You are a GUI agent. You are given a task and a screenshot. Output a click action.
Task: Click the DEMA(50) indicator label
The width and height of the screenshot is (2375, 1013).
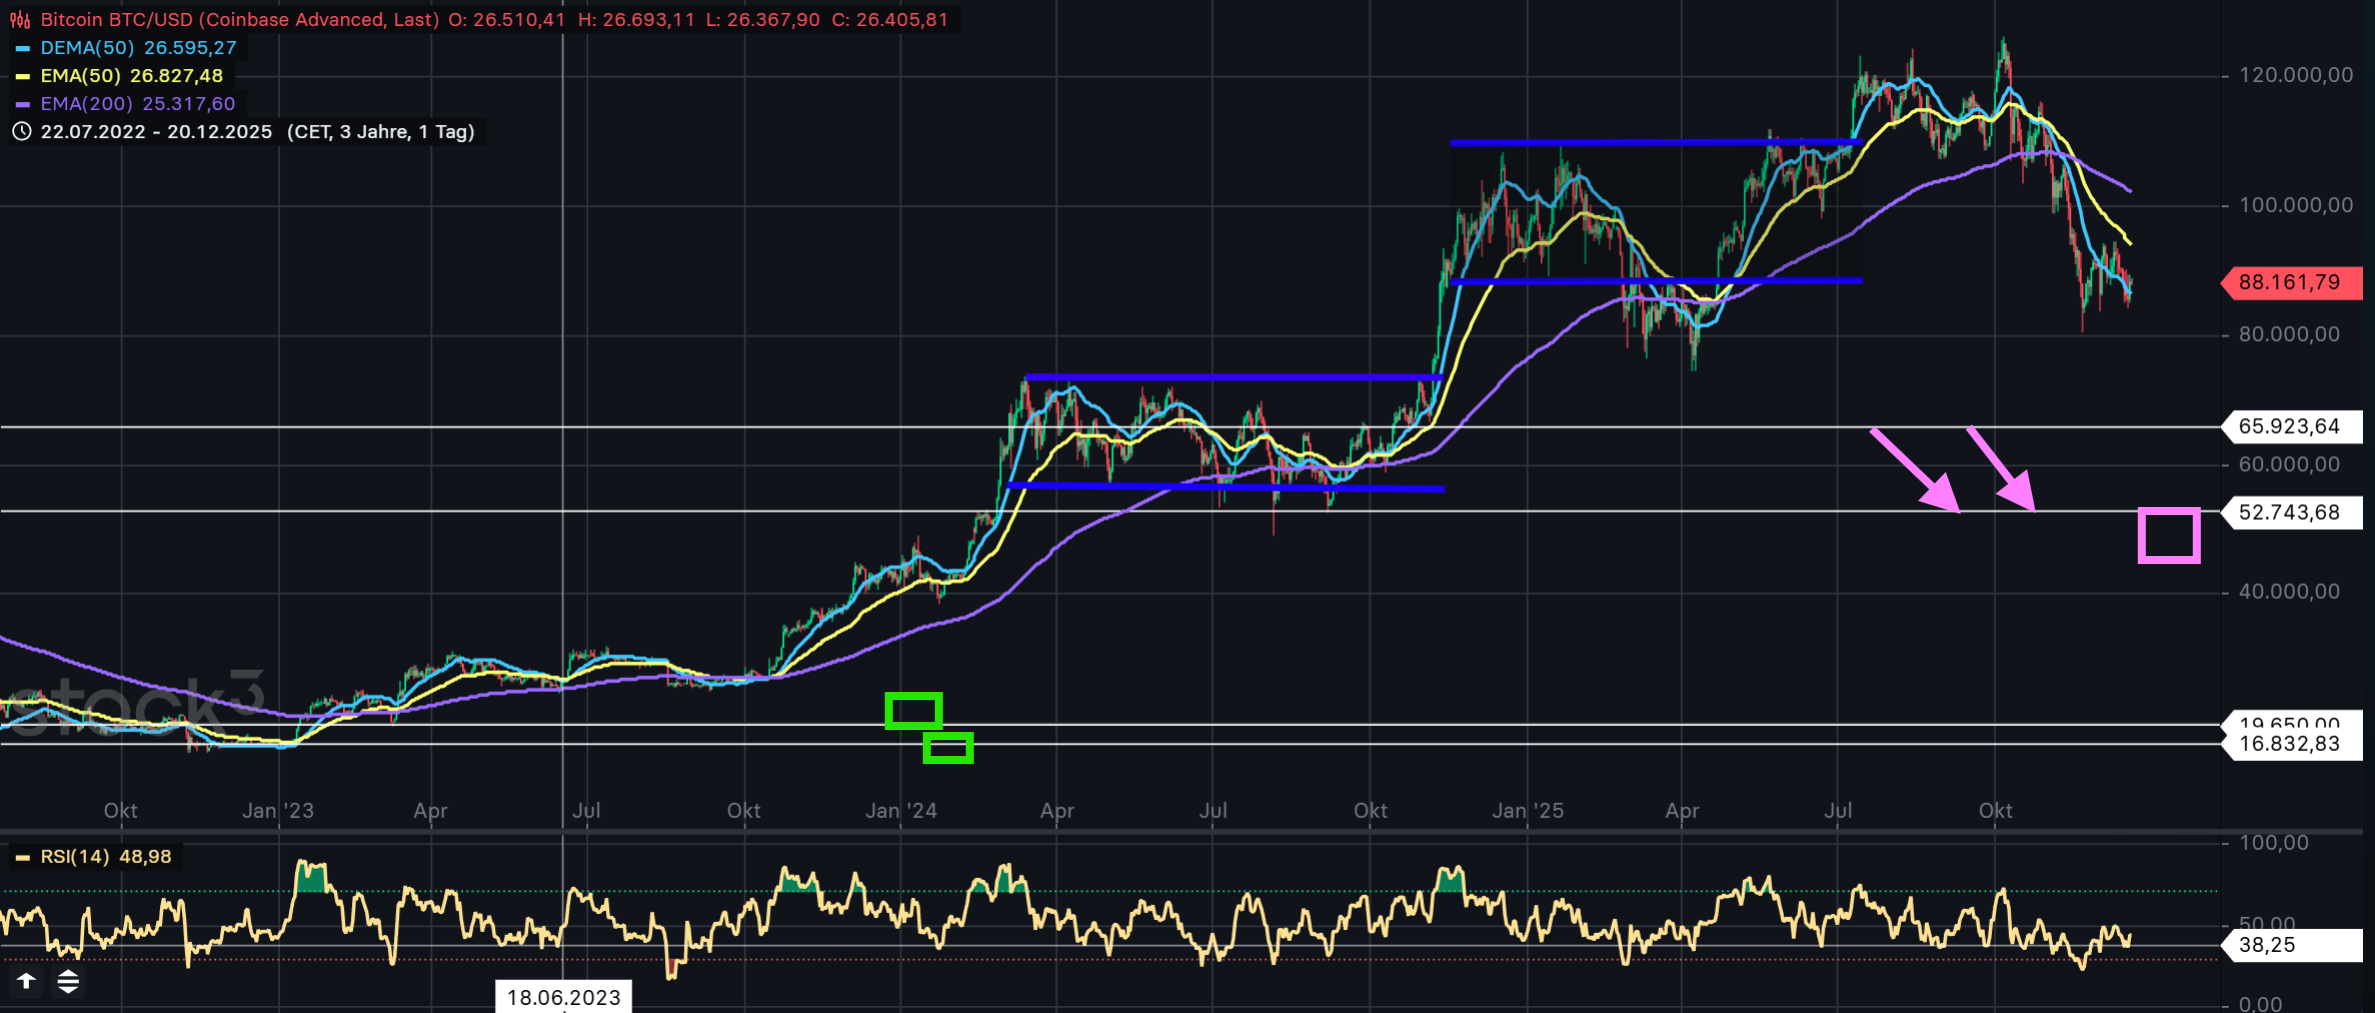86,48
